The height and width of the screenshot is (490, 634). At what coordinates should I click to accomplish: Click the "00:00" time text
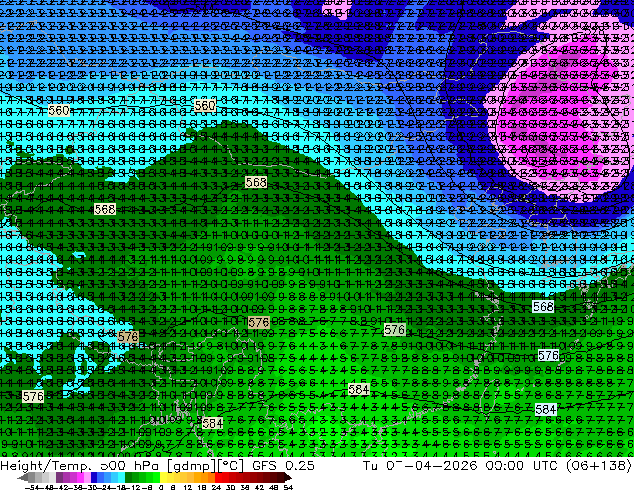tap(505, 465)
